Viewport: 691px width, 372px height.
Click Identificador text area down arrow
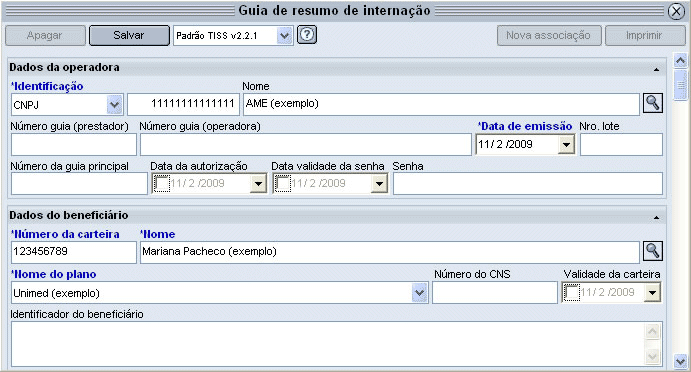click(652, 356)
